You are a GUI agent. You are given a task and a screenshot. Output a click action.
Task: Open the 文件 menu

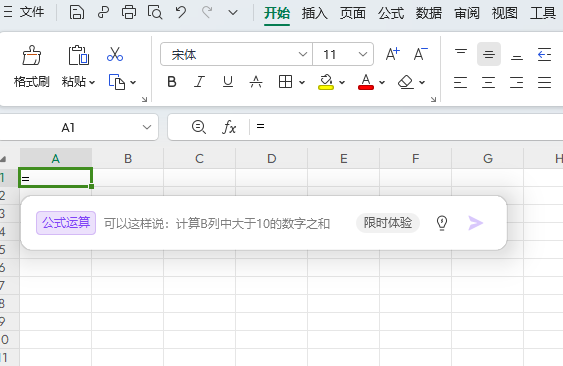[32, 13]
